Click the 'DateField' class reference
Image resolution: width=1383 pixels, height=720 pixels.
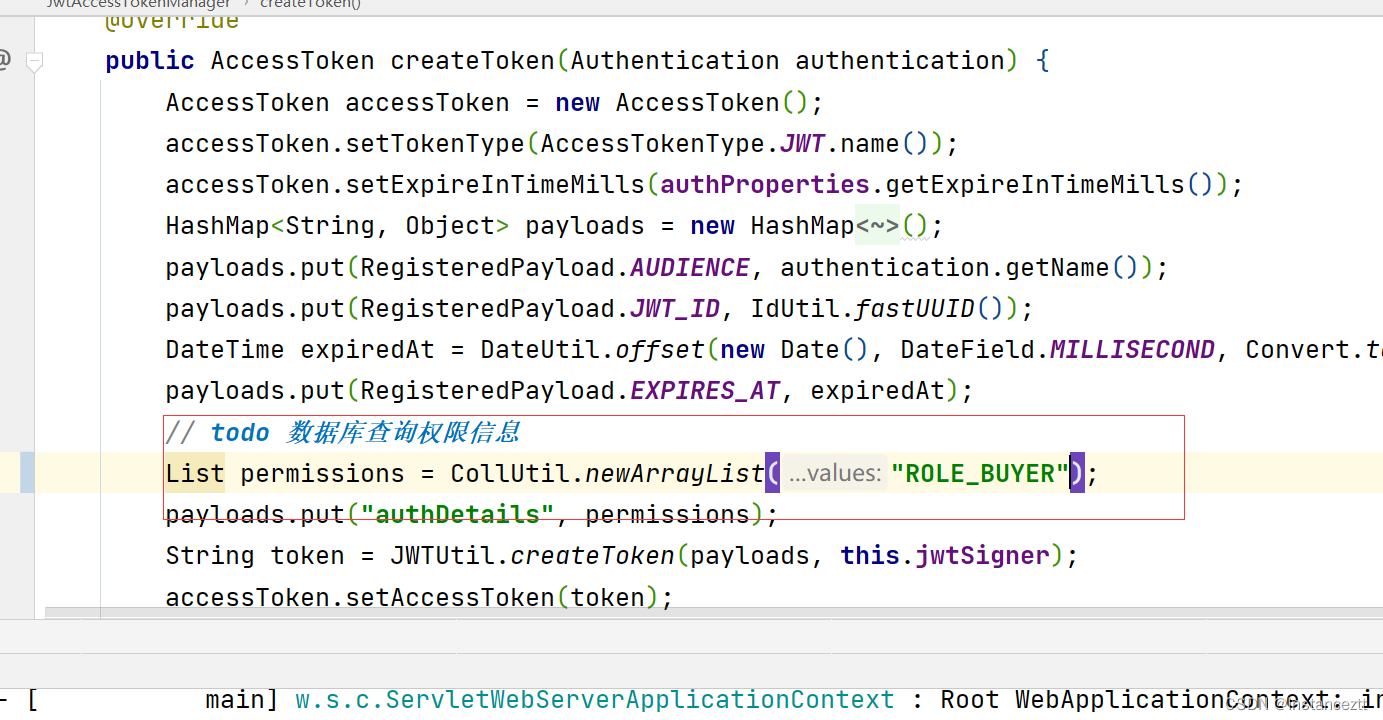point(968,350)
